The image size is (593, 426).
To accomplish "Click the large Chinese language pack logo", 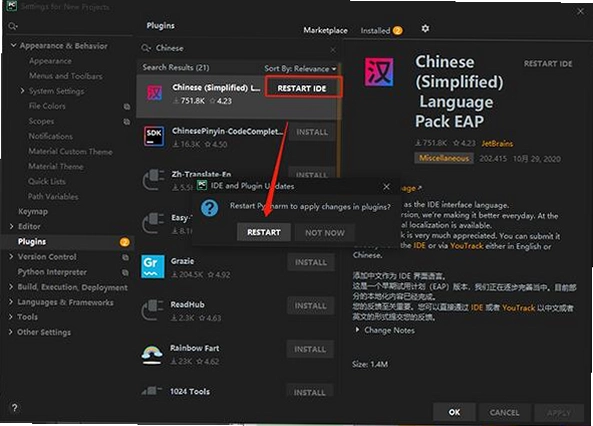I will pos(379,72).
